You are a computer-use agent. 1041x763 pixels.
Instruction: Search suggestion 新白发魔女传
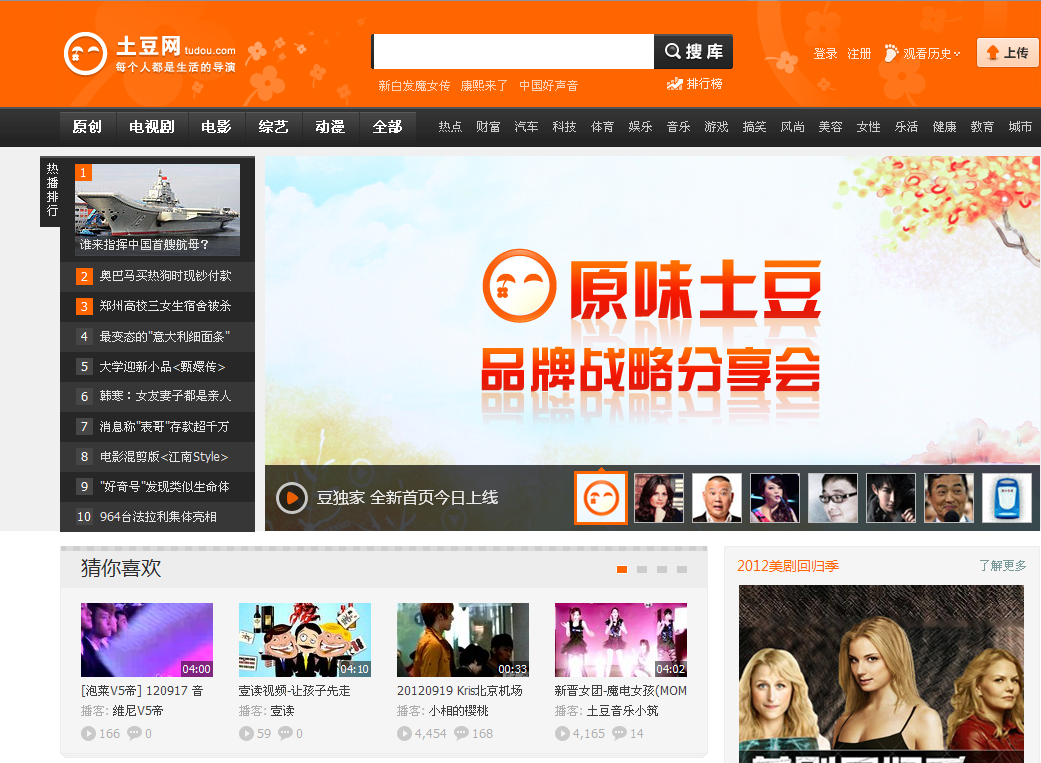click(x=414, y=86)
